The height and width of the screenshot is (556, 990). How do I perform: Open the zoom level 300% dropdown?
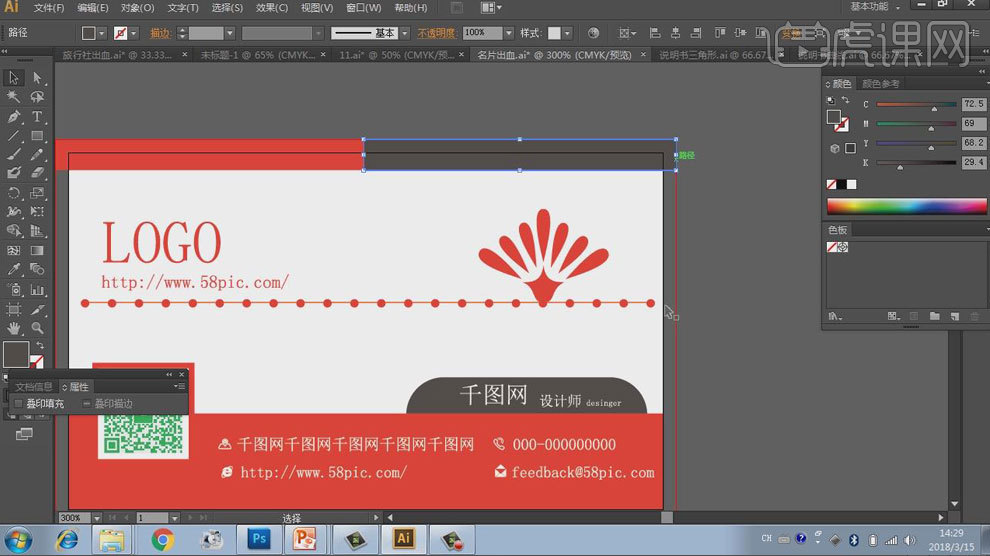(97, 518)
